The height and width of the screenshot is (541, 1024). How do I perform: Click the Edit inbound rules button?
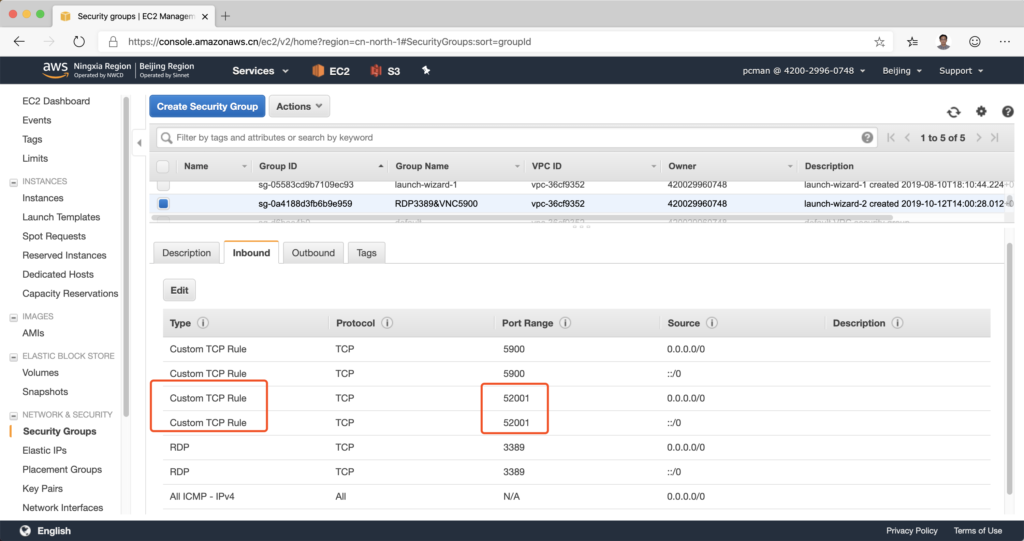point(179,290)
